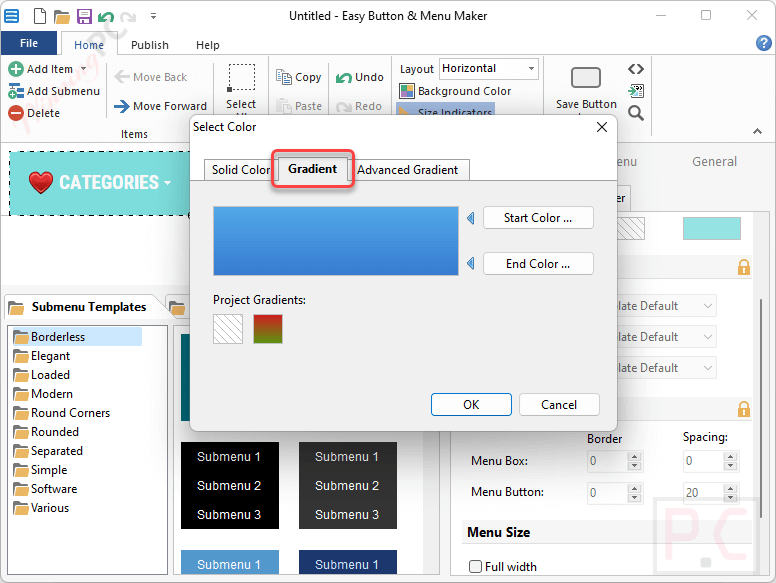This screenshot has width=776, height=583.
Task: Open the Layout Horizontal combo box
Action: tap(488, 68)
